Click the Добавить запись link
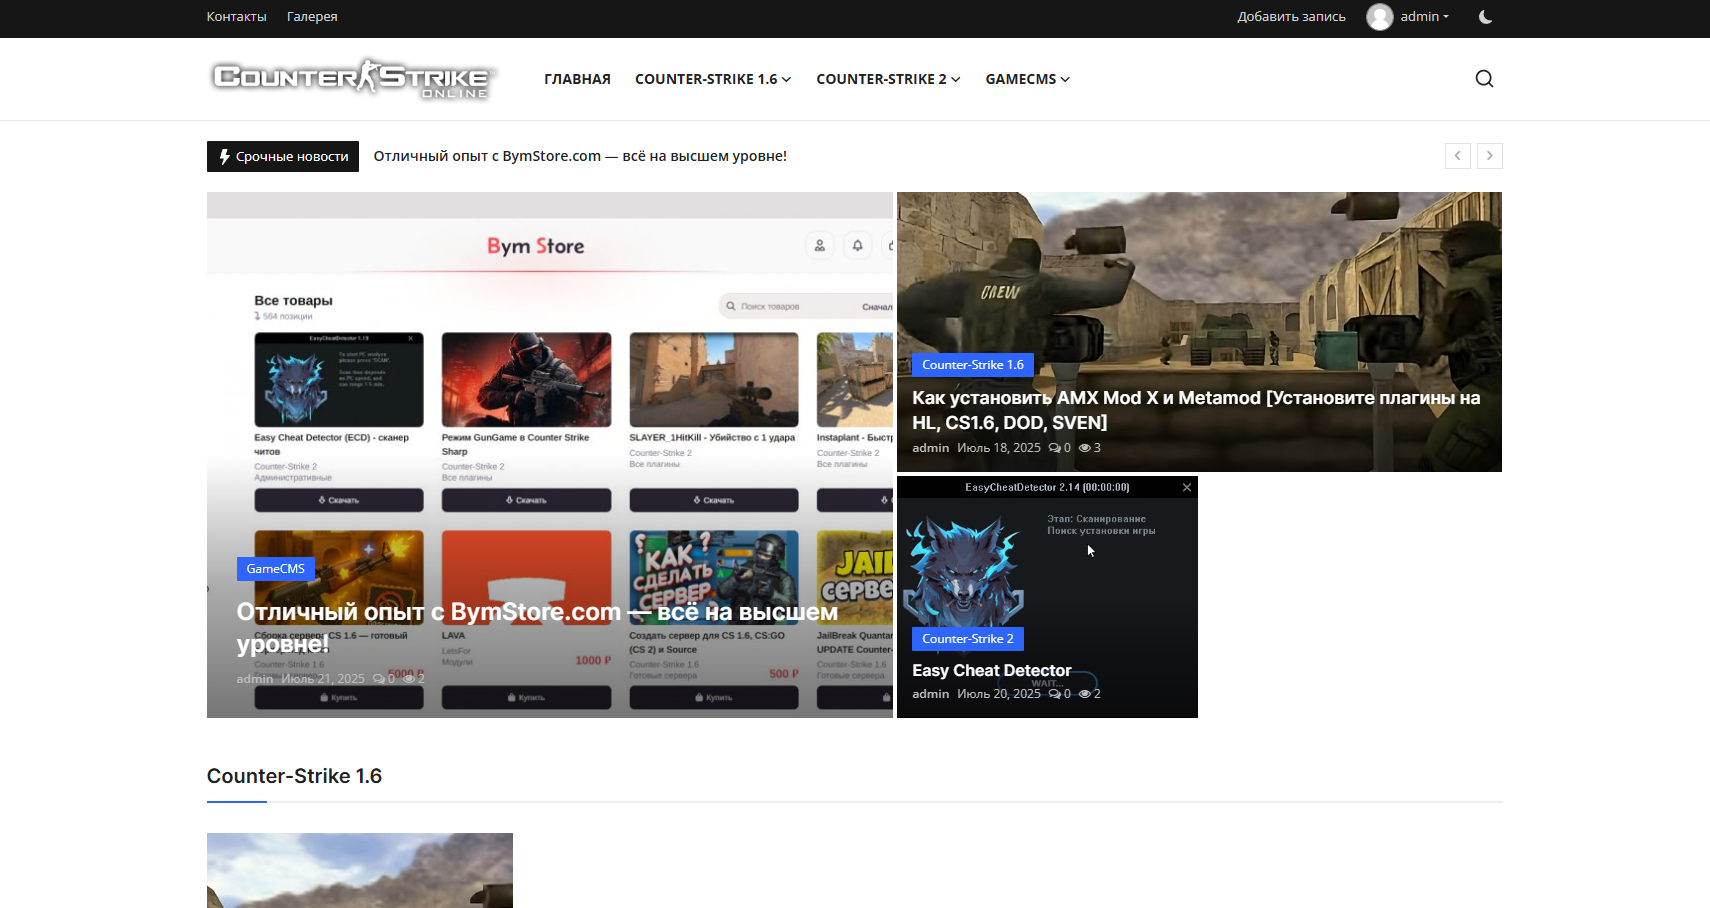Image resolution: width=1710 pixels, height=908 pixels. pos(1291,17)
